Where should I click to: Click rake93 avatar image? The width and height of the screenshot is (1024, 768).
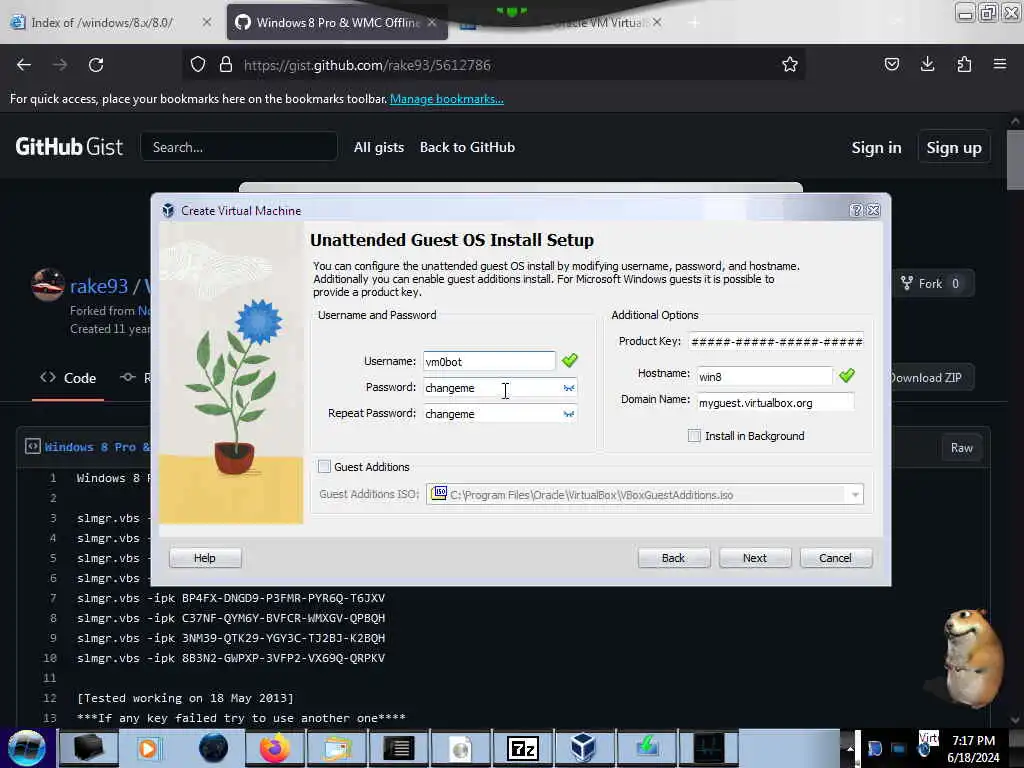[x=48, y=285]
